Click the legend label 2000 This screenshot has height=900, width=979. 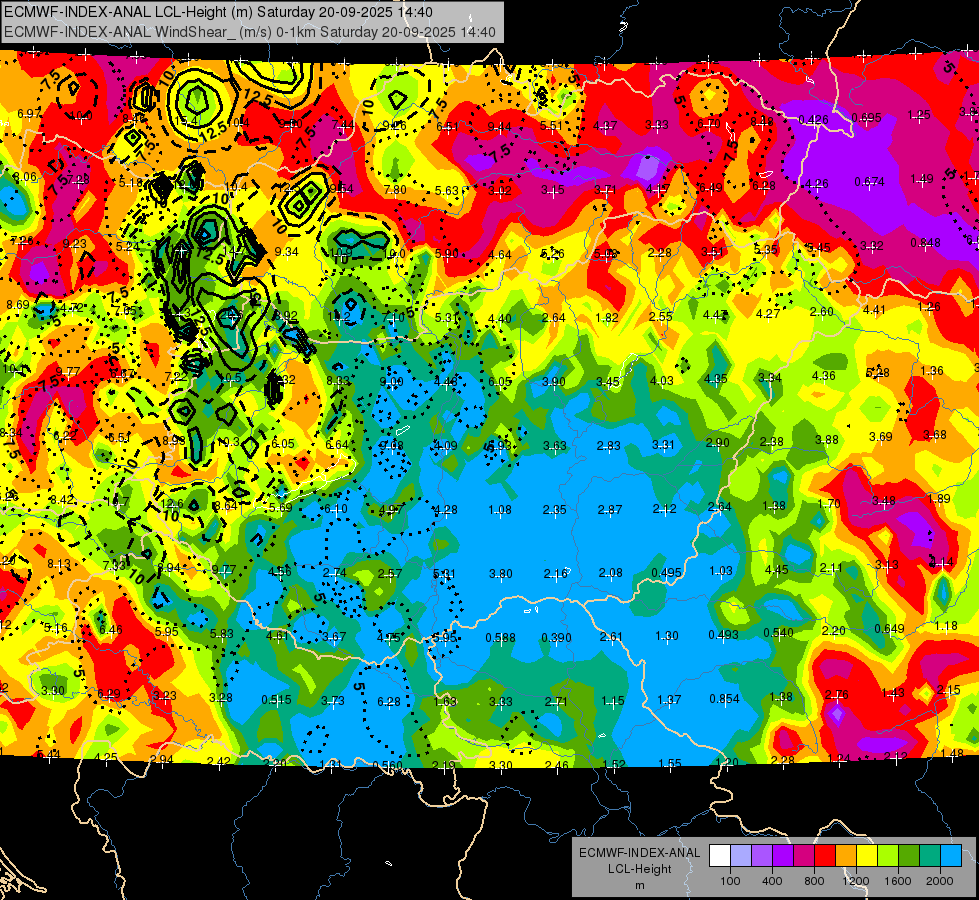940,881
